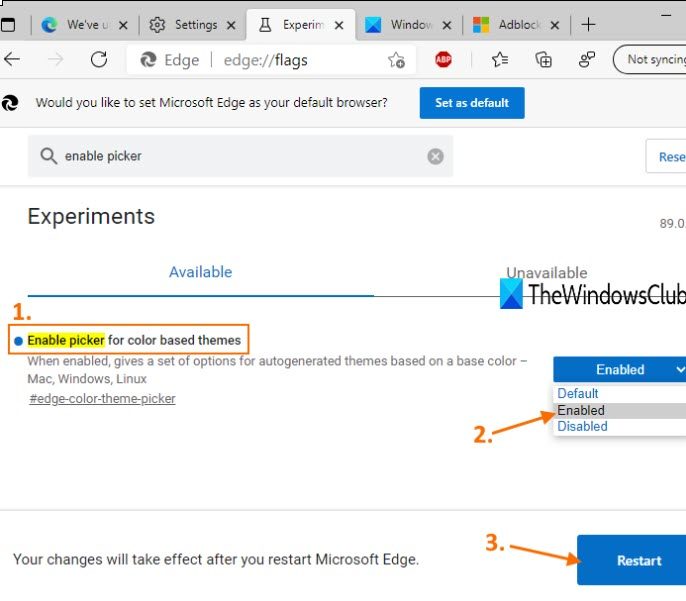Open a new browser tab
This screenshot has width=686, height=601.
tap(588, 24)
